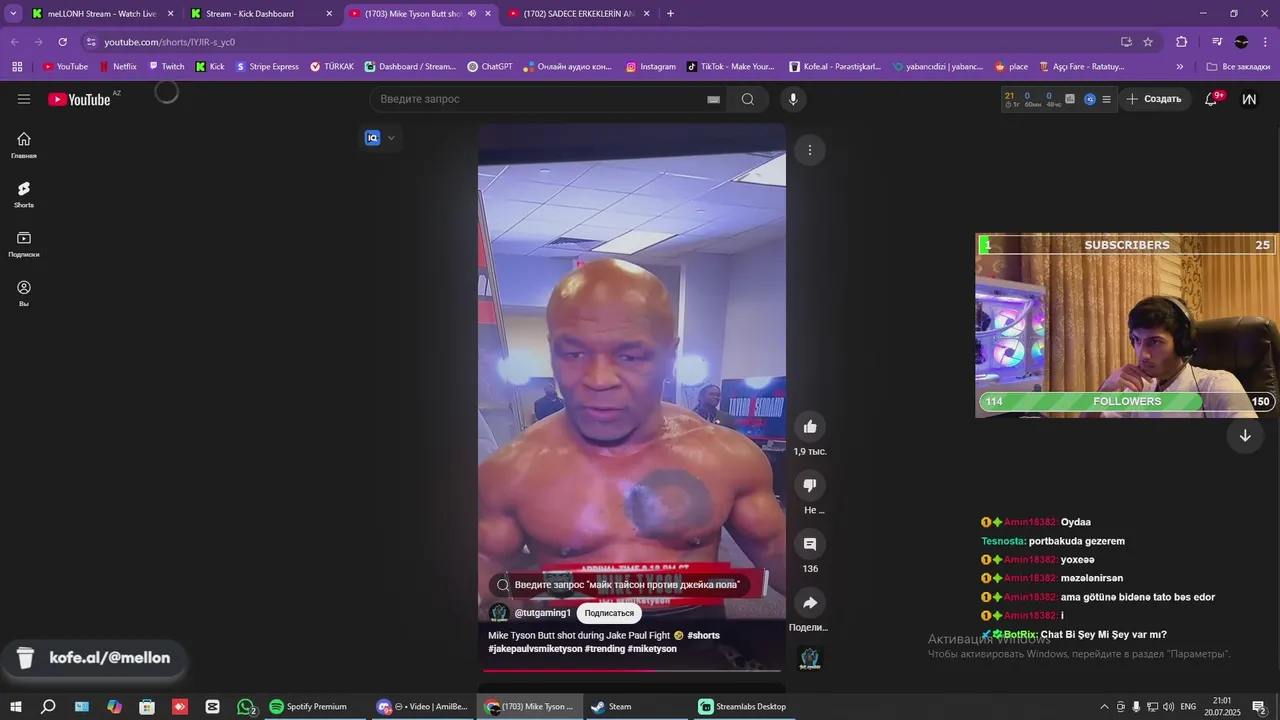
Task: Open the Netflix bookmark
Action: coord(118,67)
